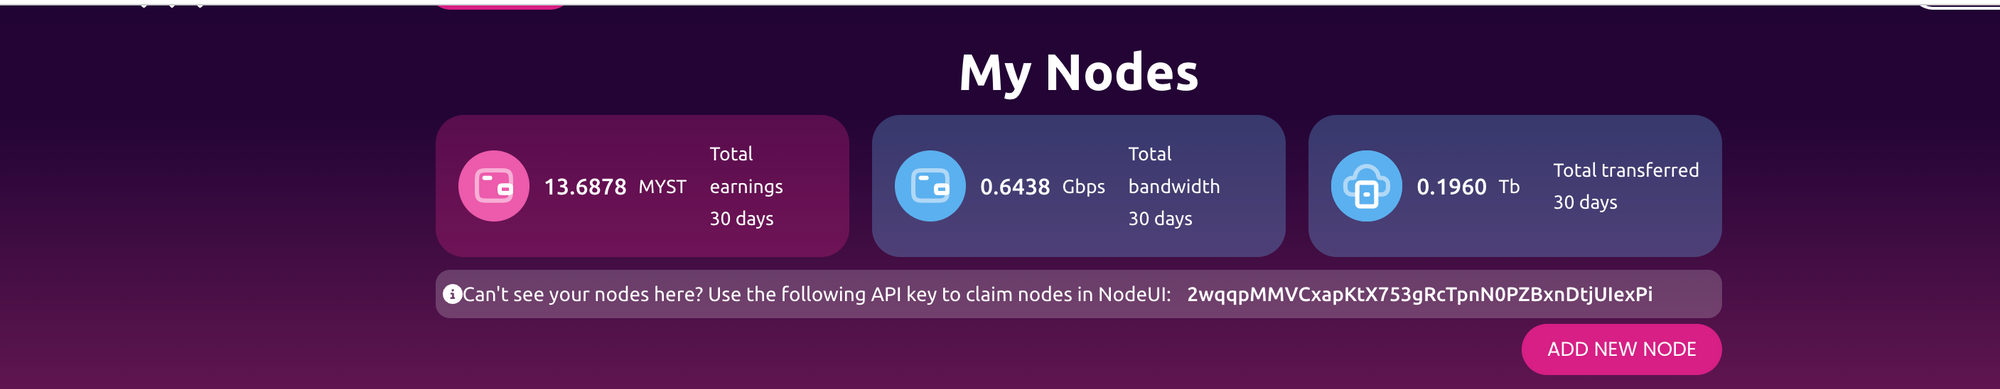The width and height of the screenshot is (2000, 389).
Task: Click the "Can't see your nodes here?" message
Action: (583, 294)
